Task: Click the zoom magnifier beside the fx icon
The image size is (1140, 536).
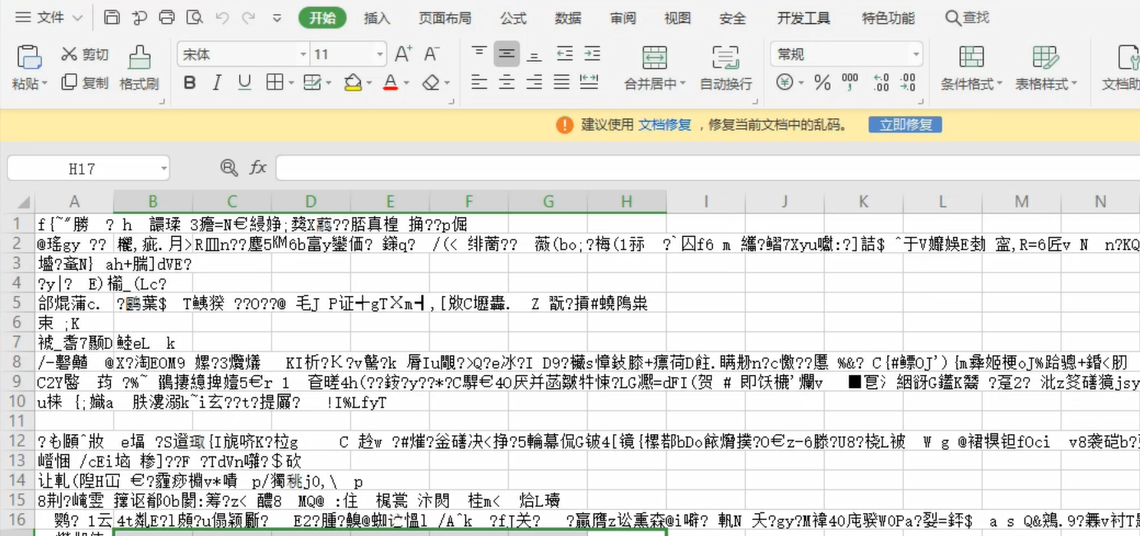Action: click(x=229, y=168)
